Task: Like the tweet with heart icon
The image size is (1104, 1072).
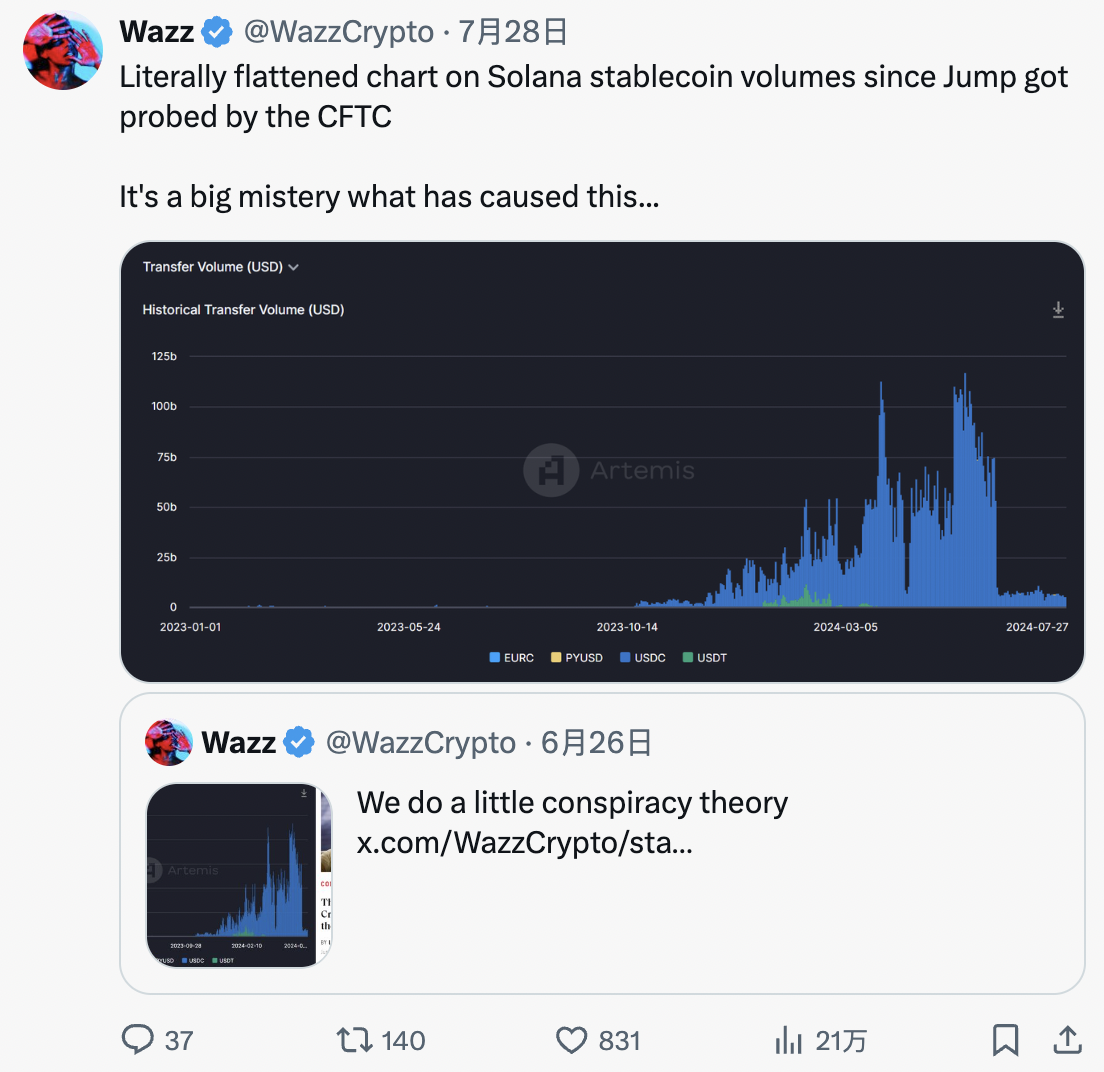Action: tap(571, 1040)
